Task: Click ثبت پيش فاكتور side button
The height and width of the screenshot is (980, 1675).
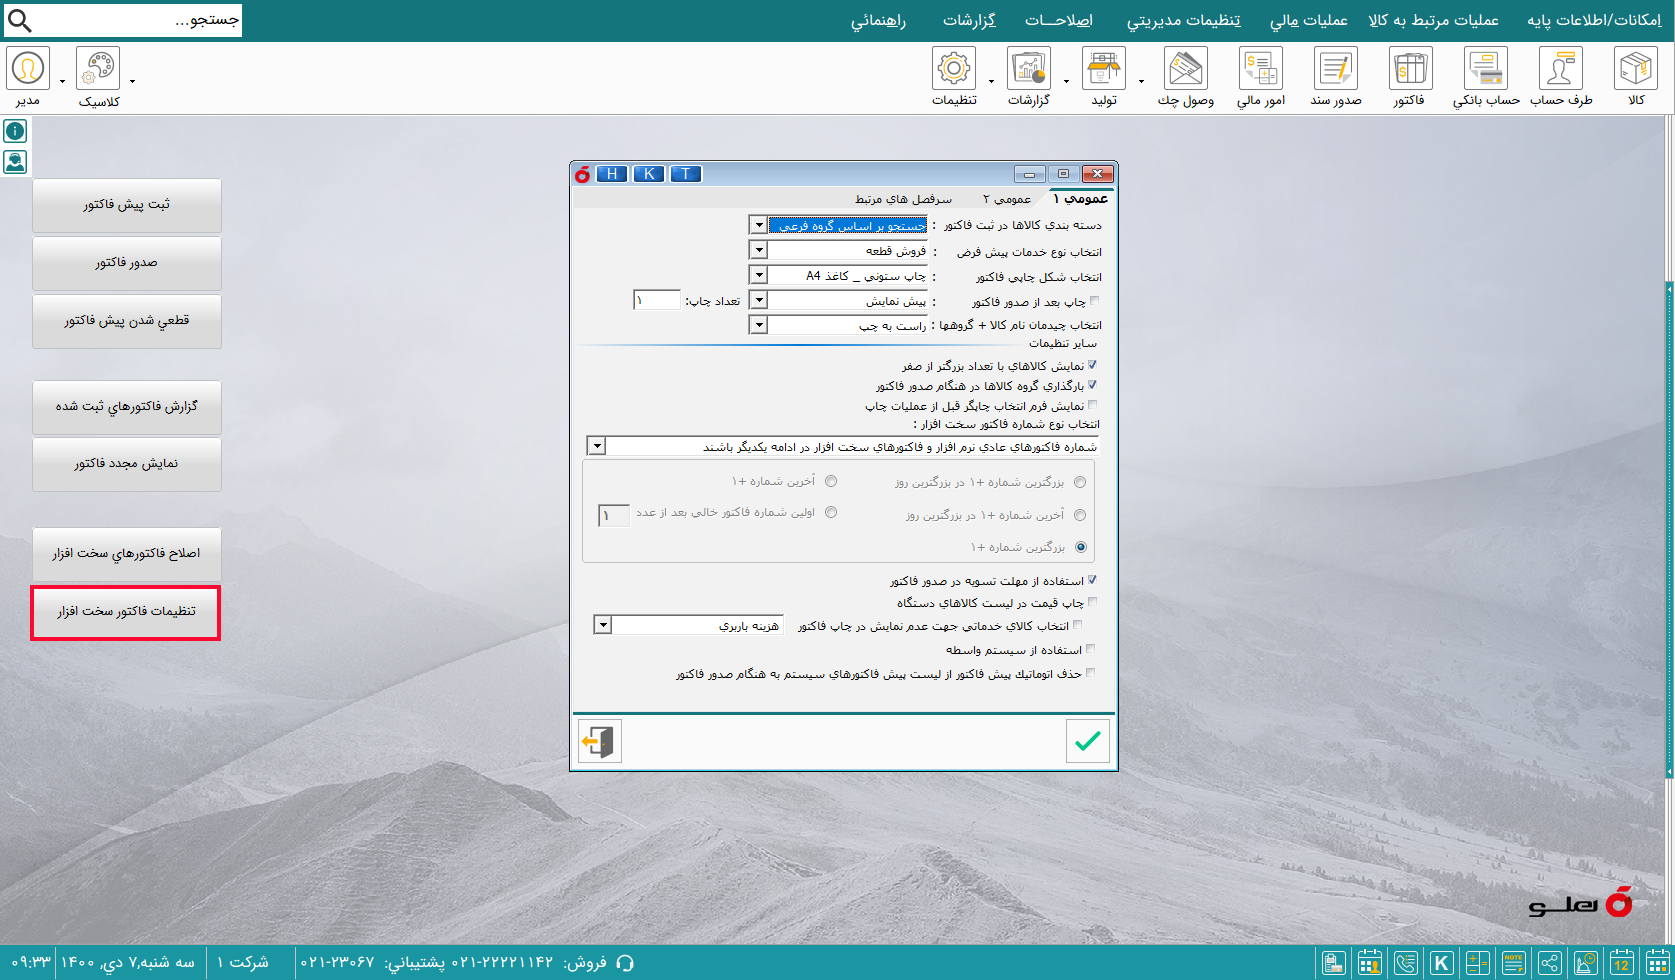Action: (x=126, y=205)
